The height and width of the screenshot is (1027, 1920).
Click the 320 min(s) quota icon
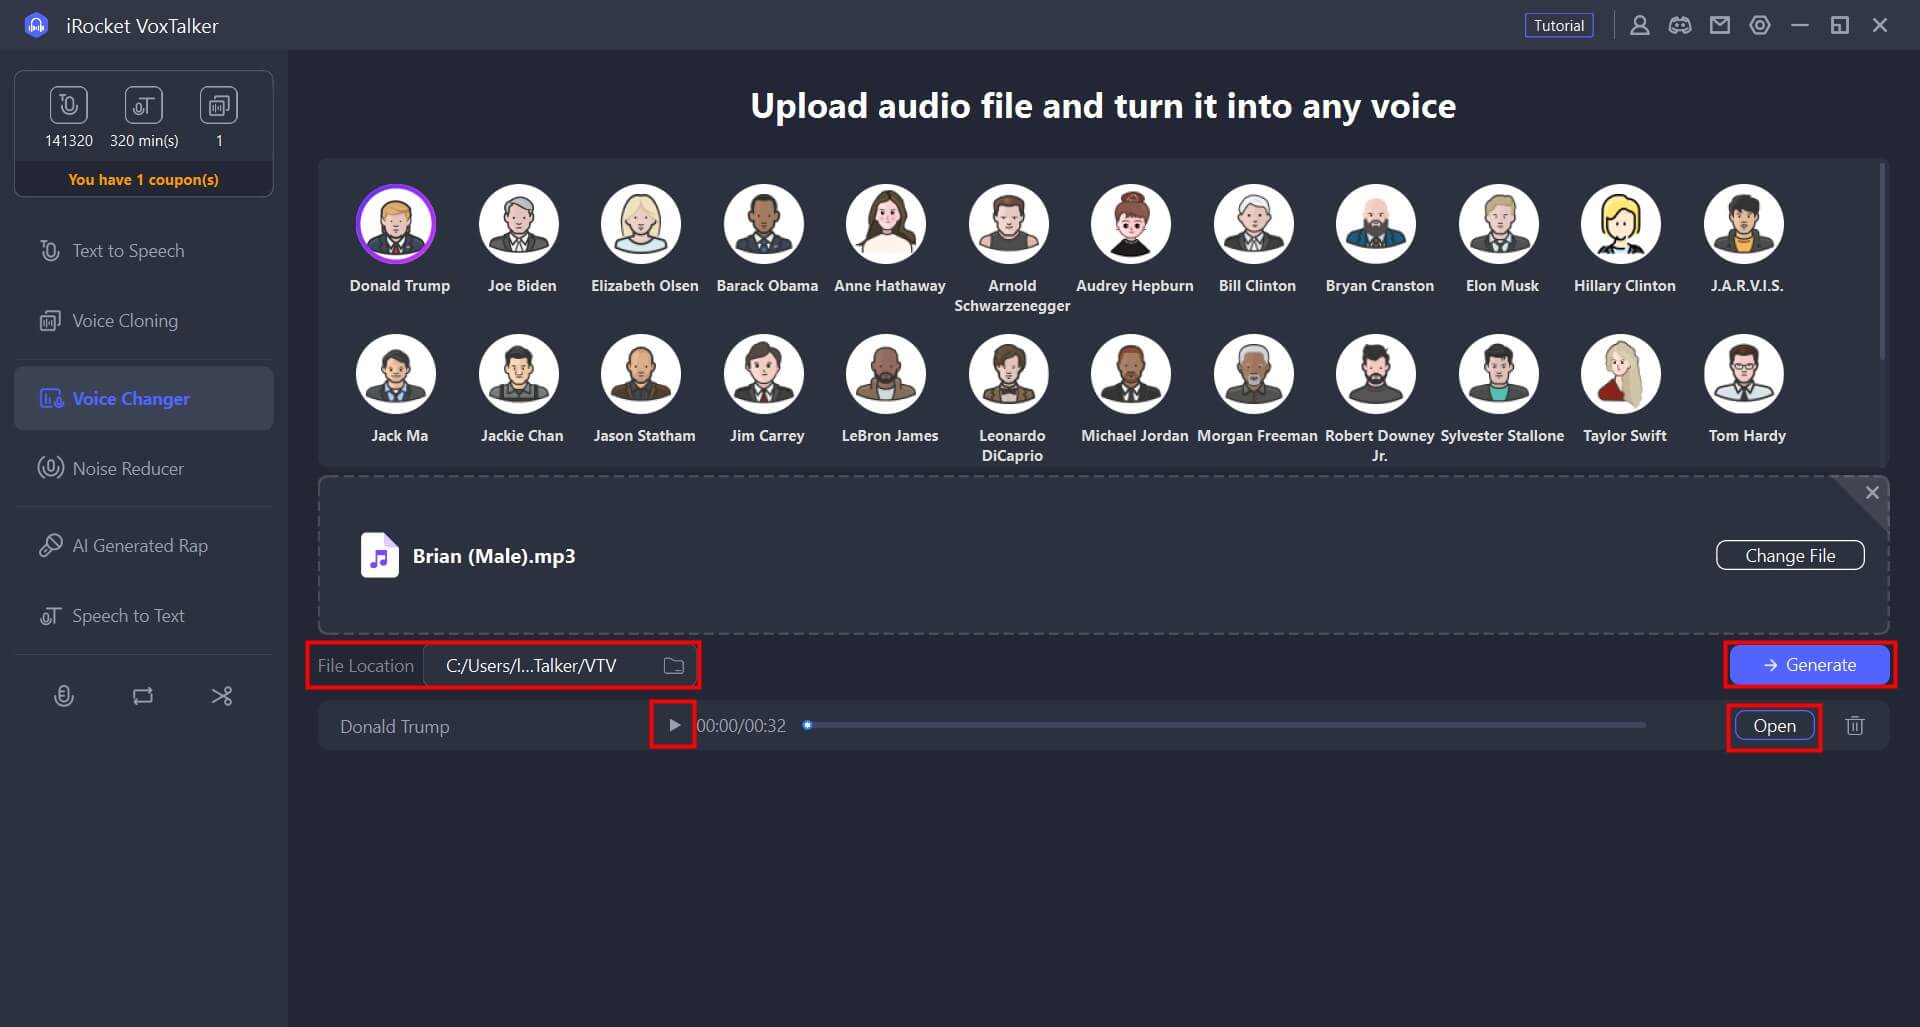144,105
